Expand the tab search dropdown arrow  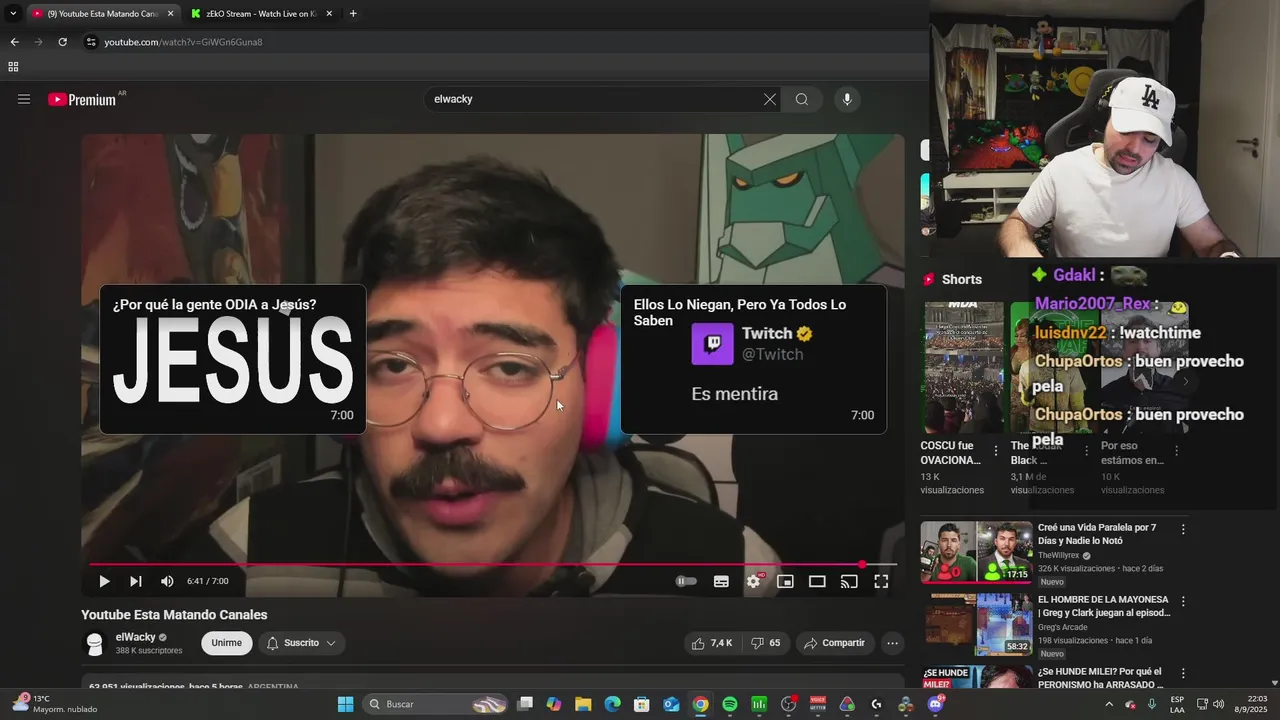pyautogui.click(x=13, y=14)
